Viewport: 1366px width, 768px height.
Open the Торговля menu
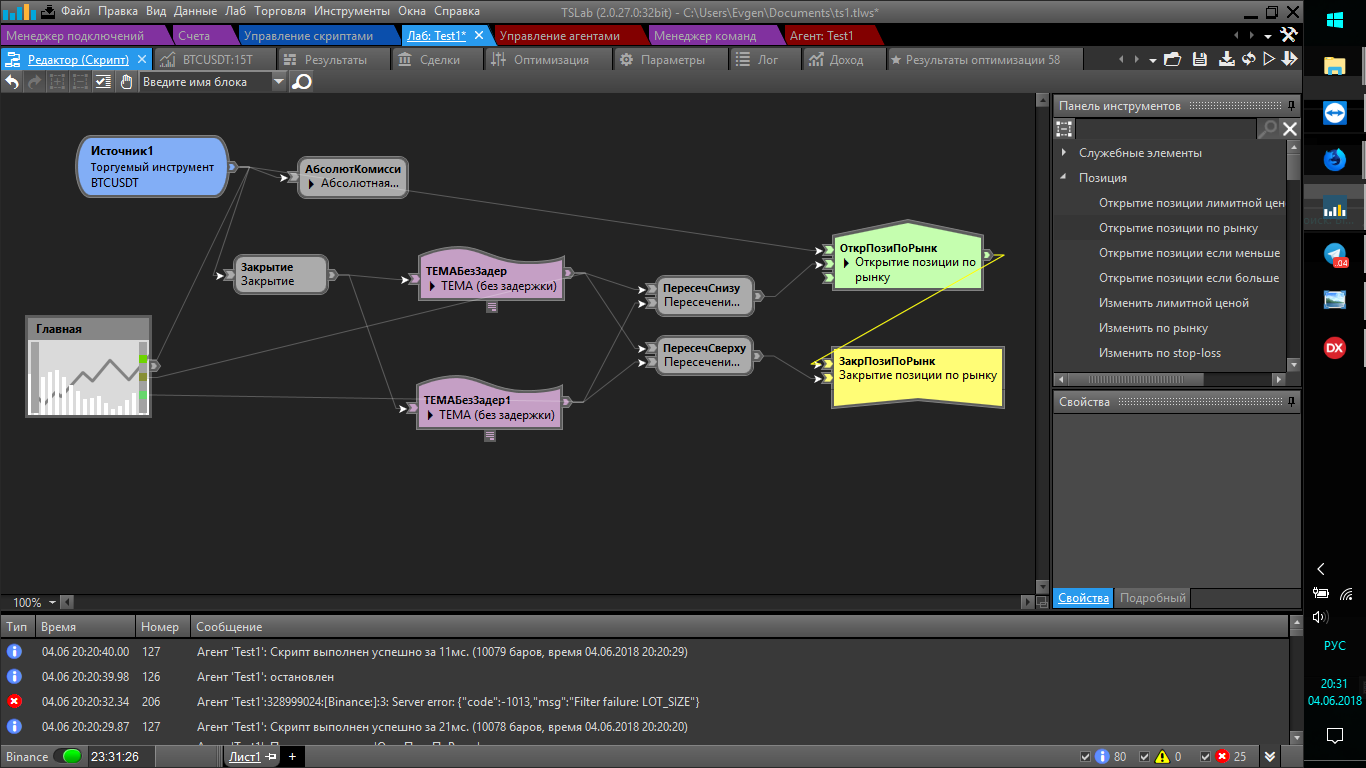[280, 11]
